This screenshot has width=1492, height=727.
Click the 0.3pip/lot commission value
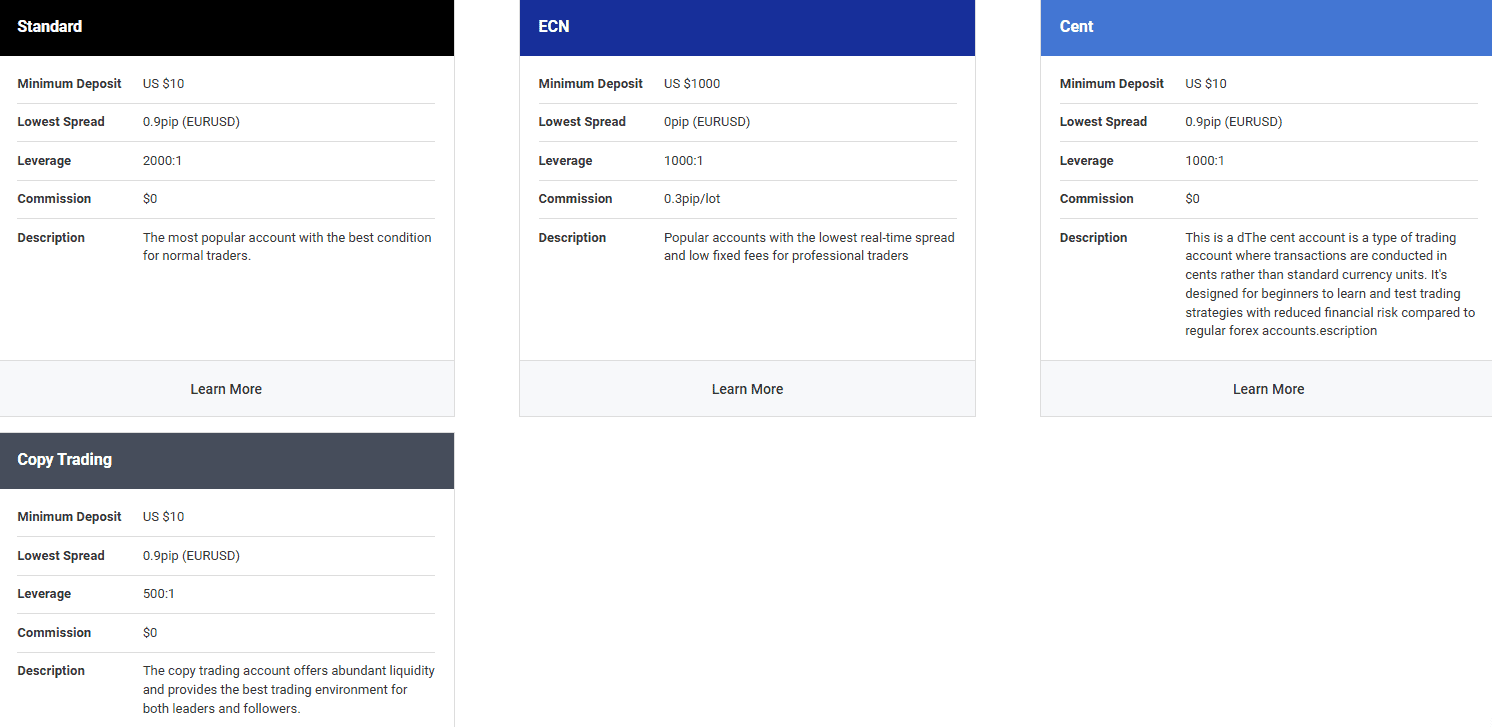(692, 198)
